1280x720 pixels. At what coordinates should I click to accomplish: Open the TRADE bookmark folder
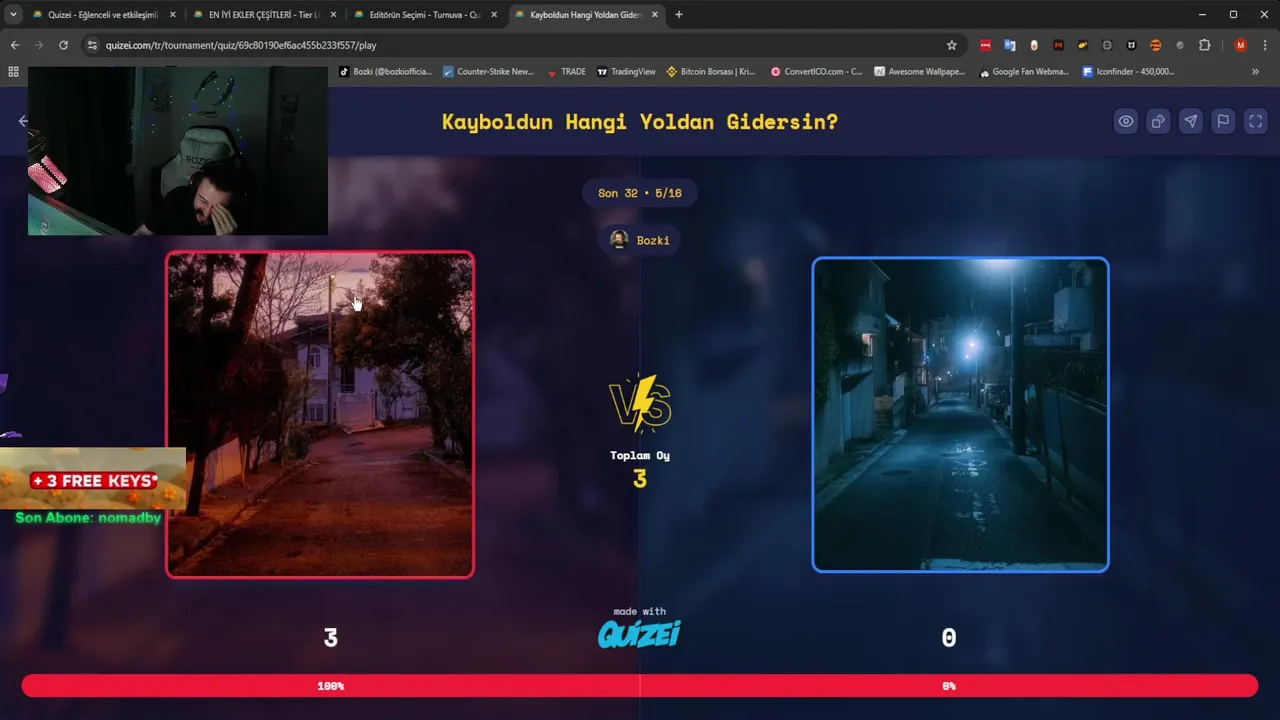coord(566,72)
